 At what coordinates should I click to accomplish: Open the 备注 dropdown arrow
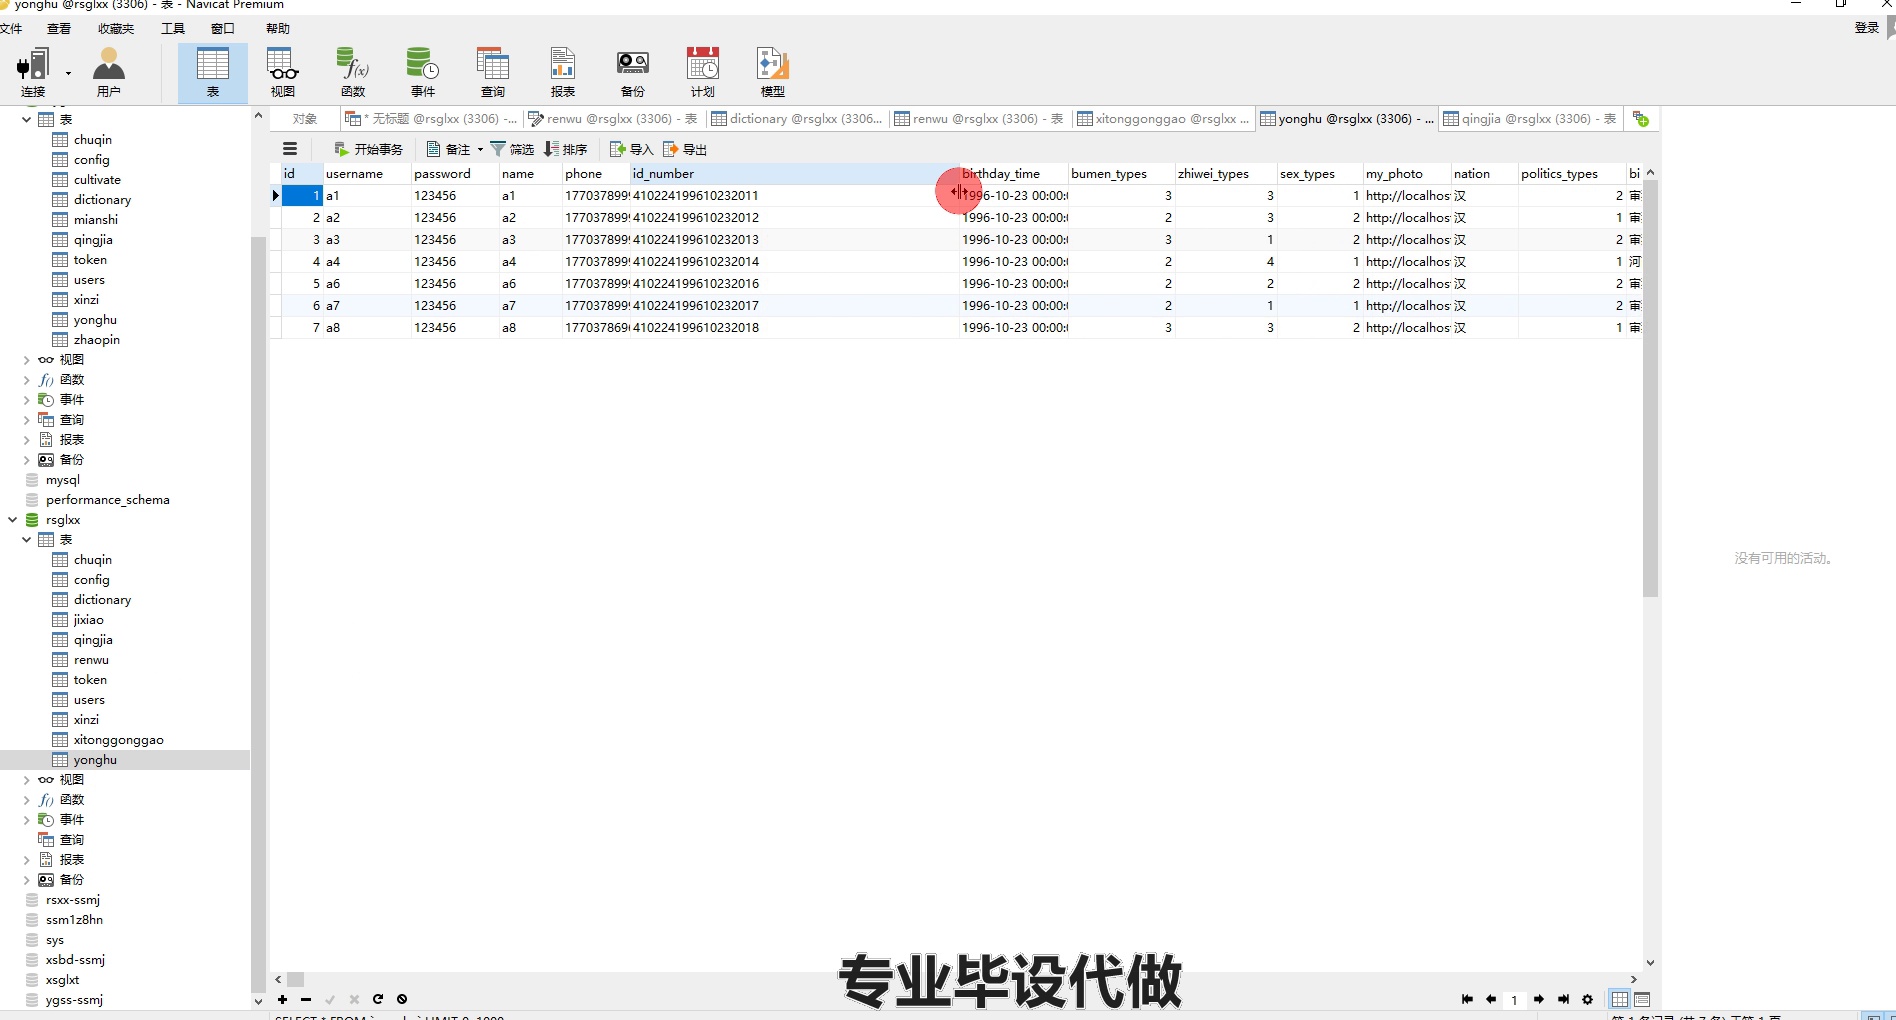[x=480, y=148]
